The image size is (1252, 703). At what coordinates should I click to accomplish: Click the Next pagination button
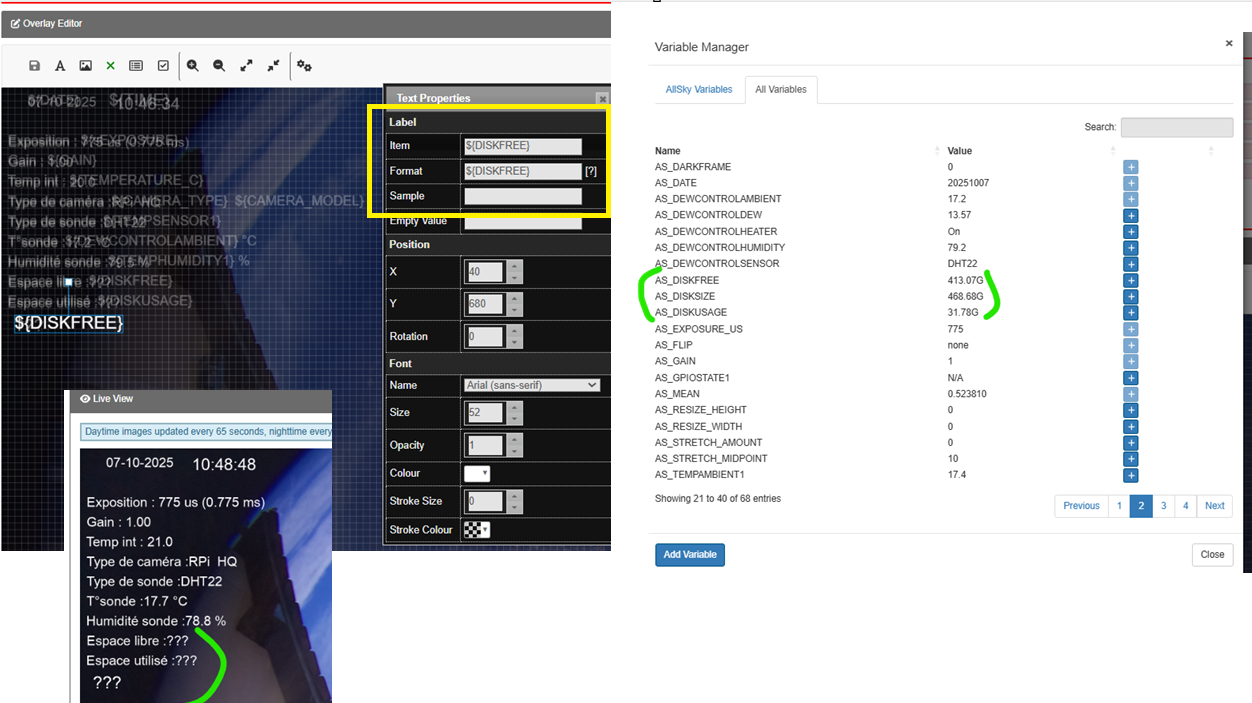coord(1214,506)
